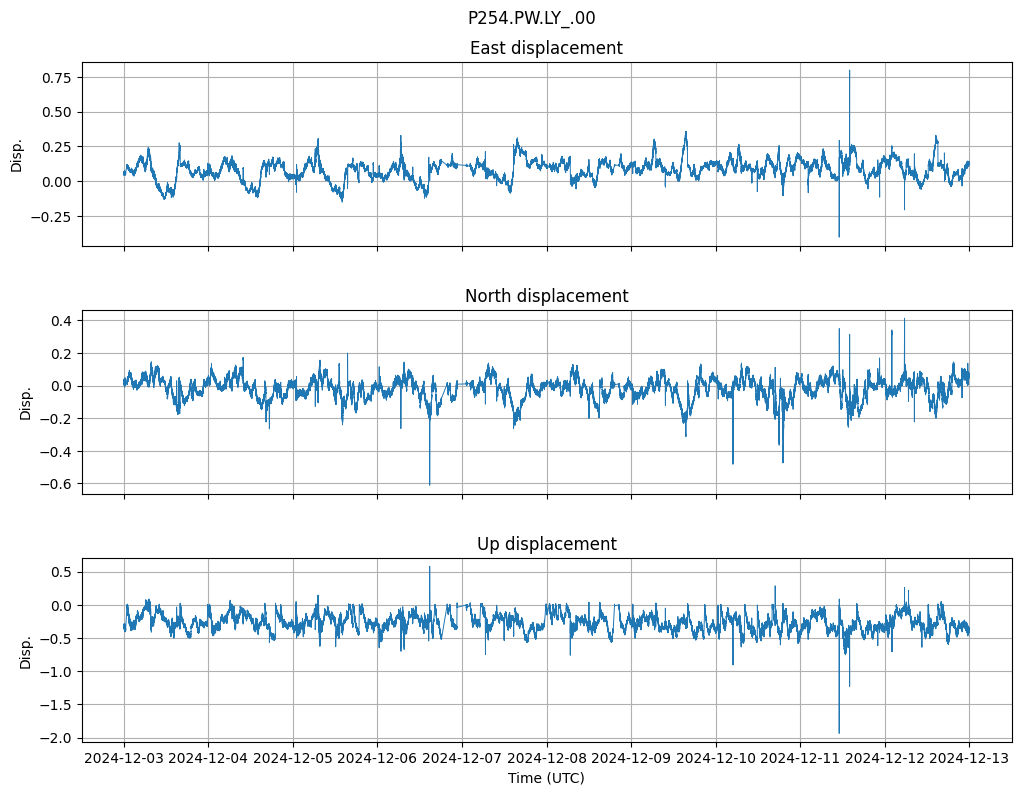This screenshot has height=795, width=1021.
Task: Select the 2024-12-13 date tick label
Action: coord(969,759)
